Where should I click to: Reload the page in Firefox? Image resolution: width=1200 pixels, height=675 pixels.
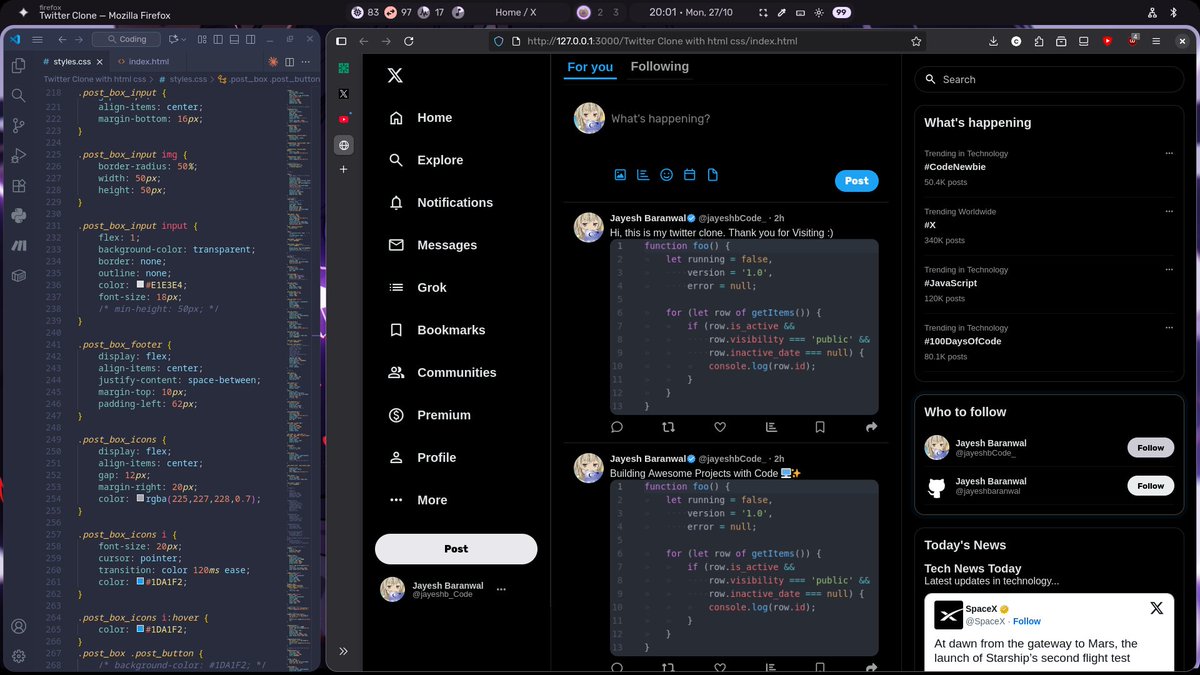(408, 41)
